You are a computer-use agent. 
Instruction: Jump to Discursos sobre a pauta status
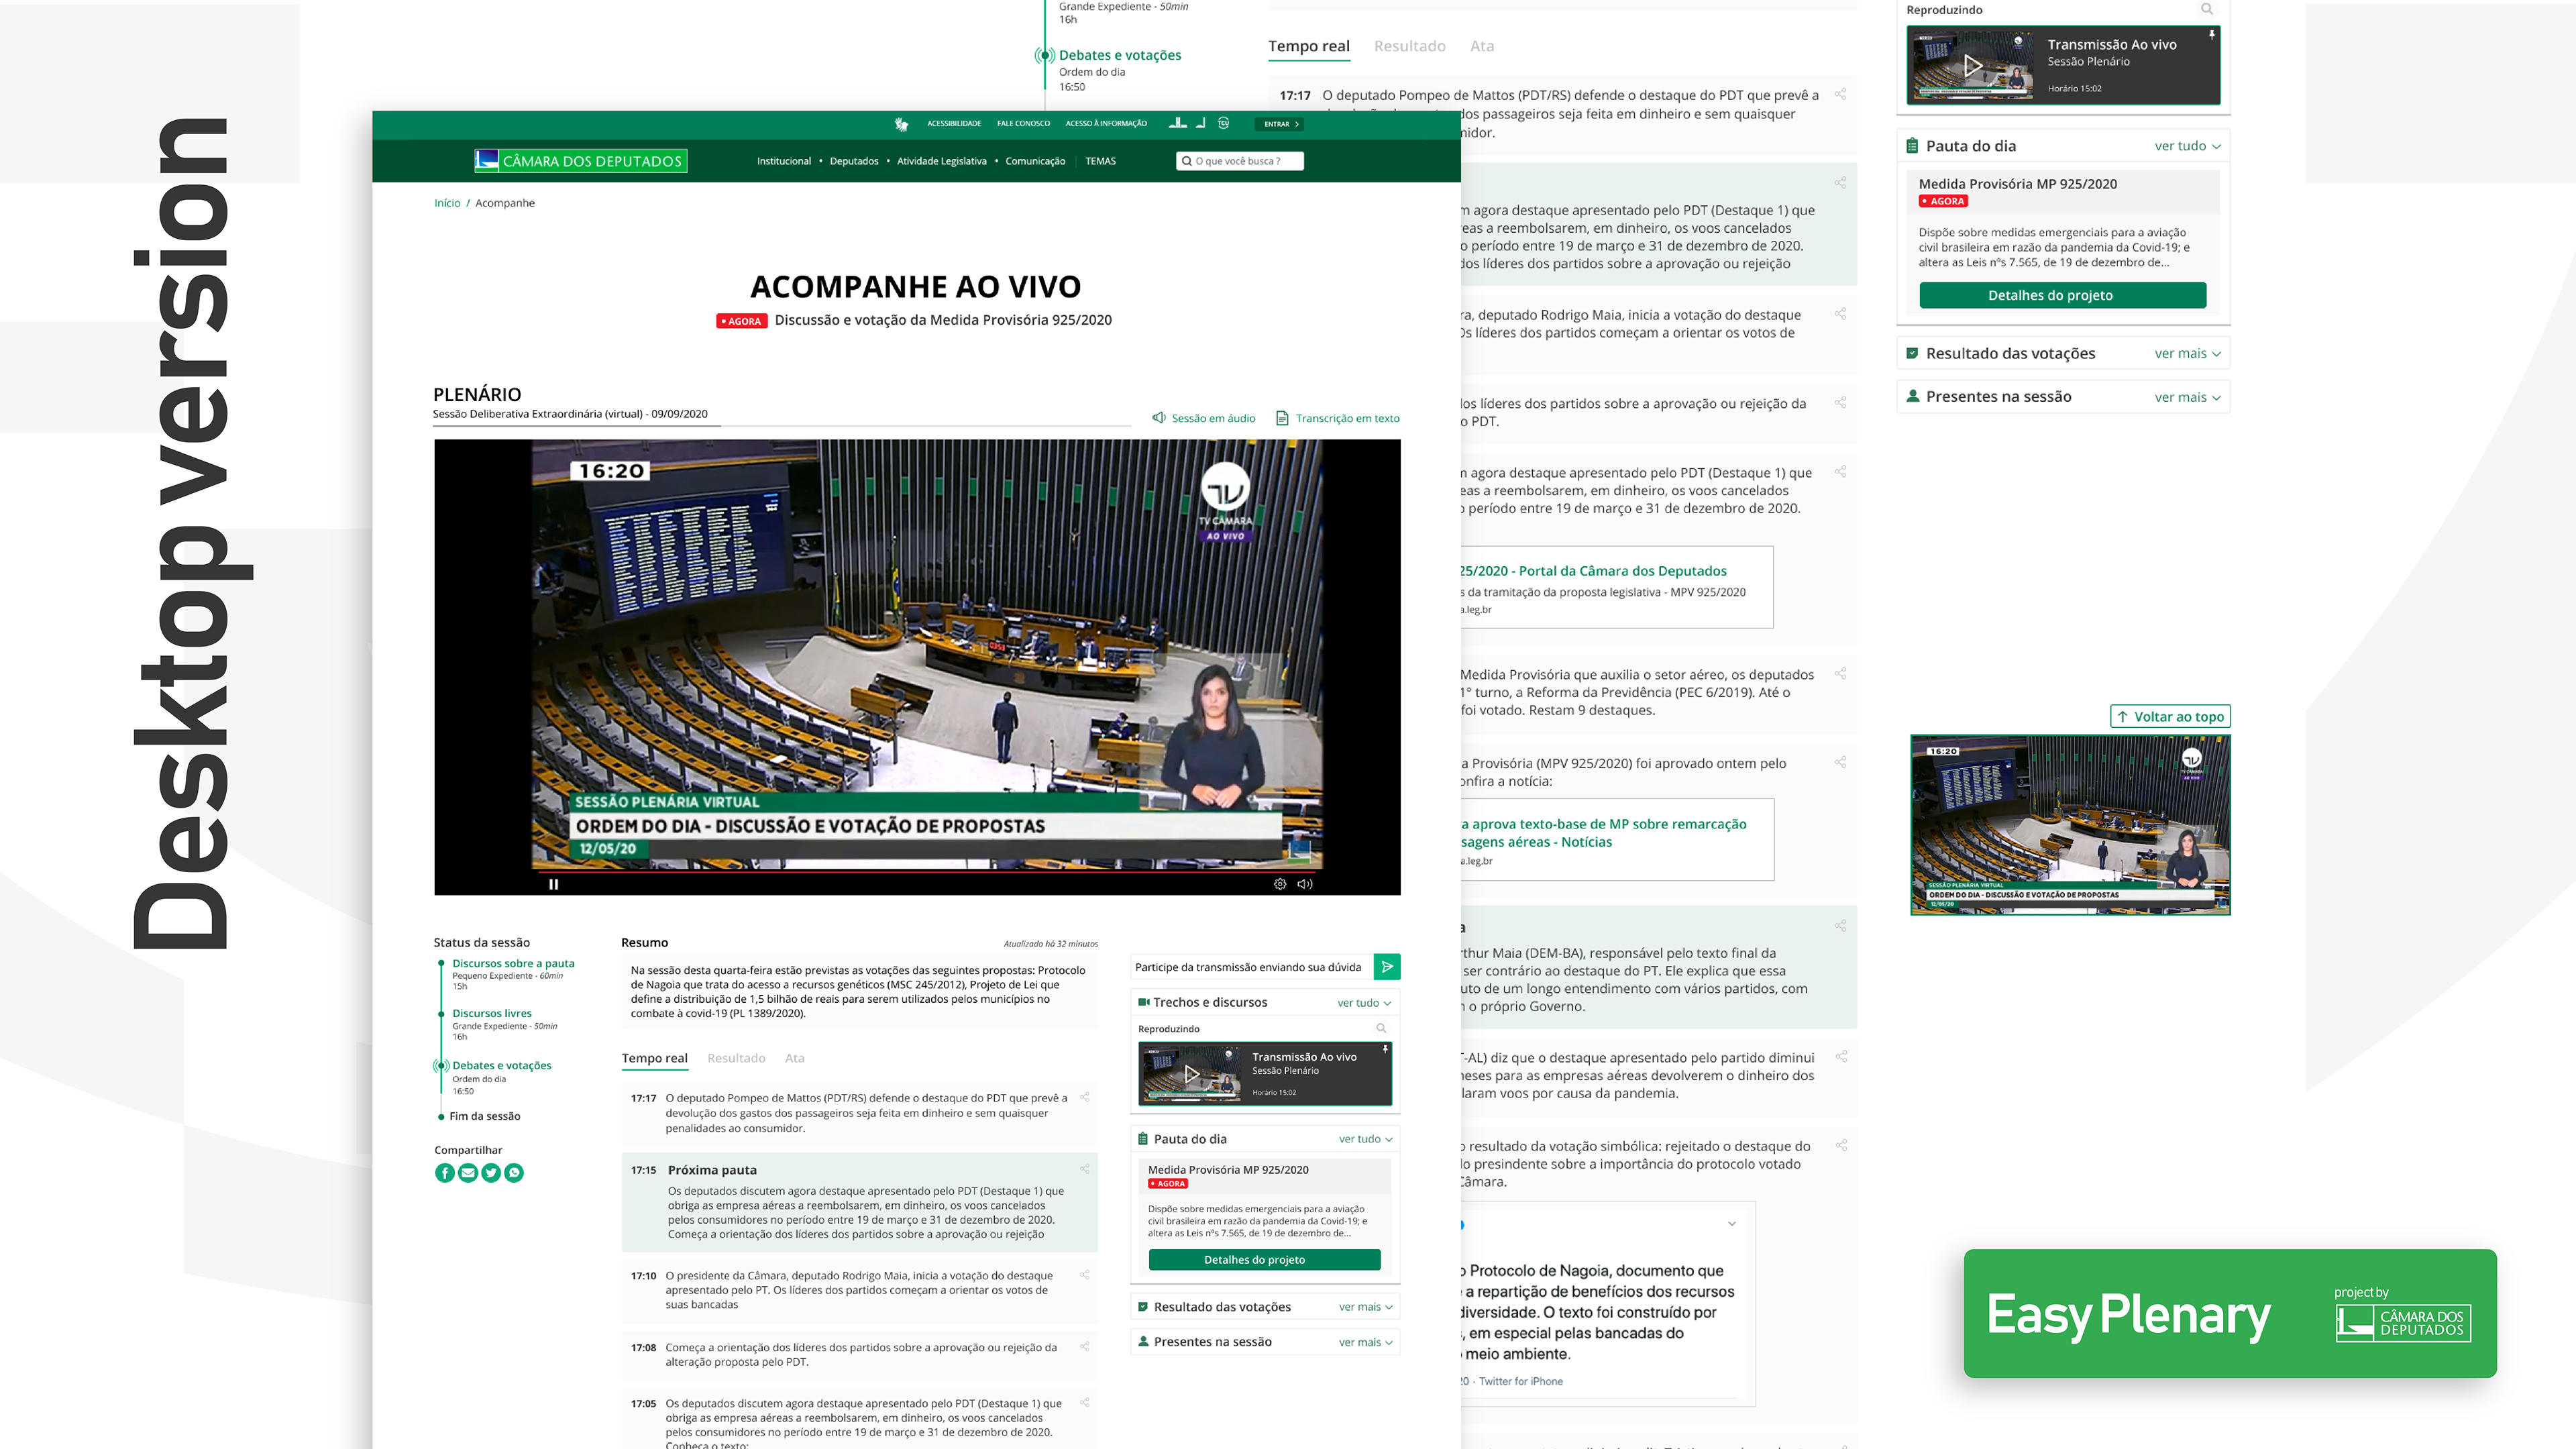click(x=513, y=964)
